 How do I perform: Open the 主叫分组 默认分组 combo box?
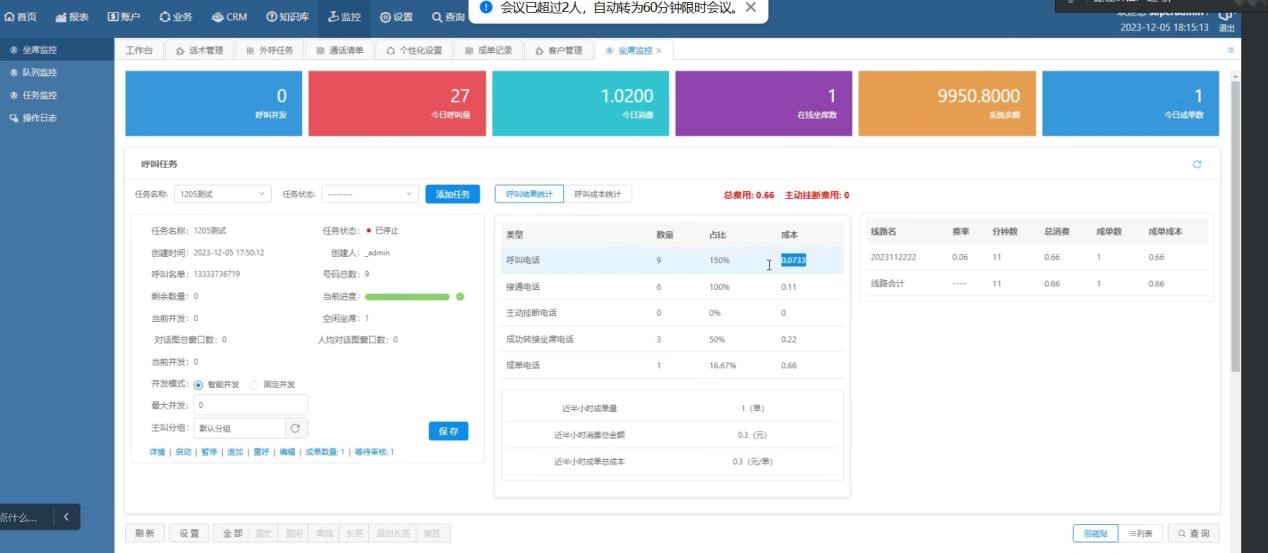pyautogui.click(x=238, y=429)
